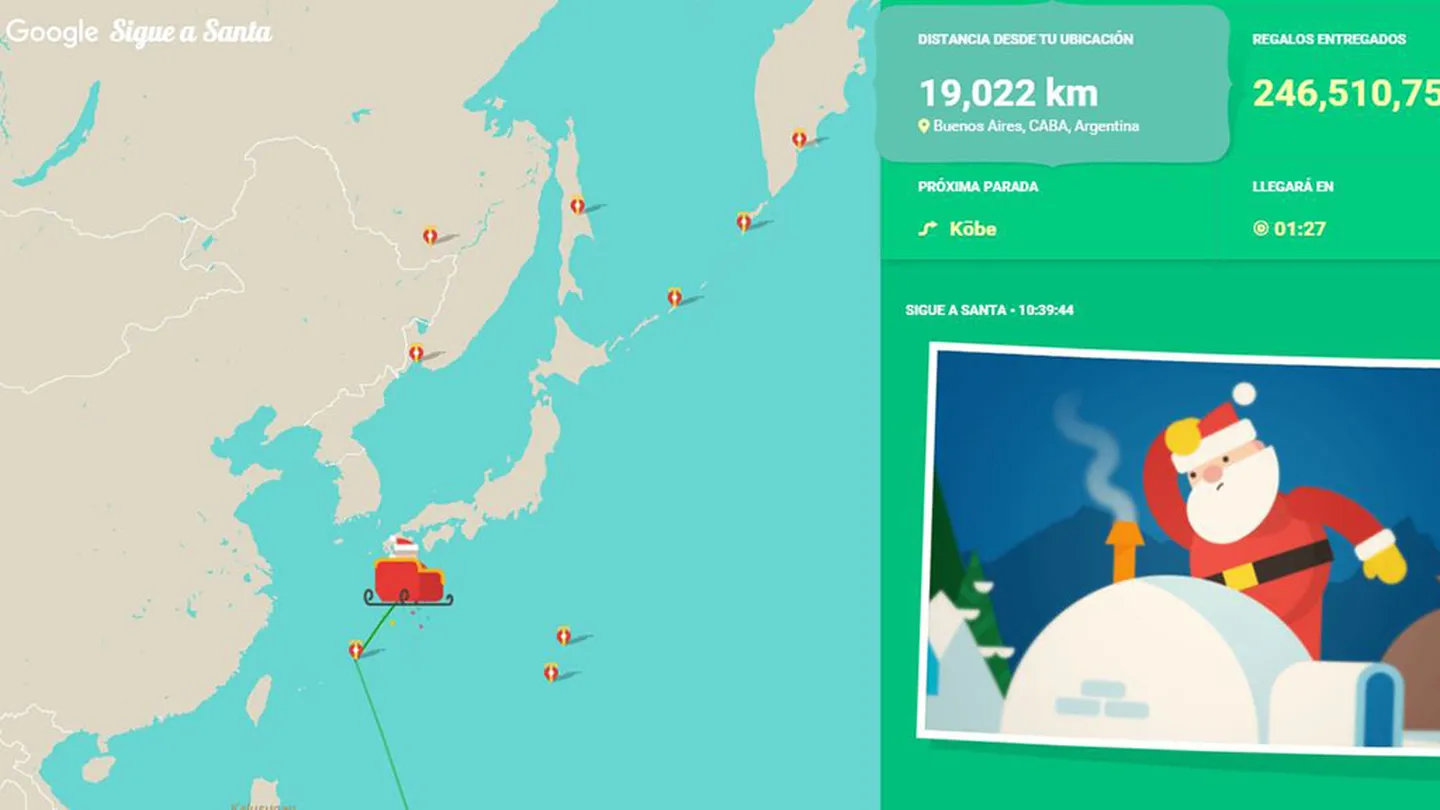
Task: Select upper gift marker in Pacific Ocean
Action: click(564, 635)
